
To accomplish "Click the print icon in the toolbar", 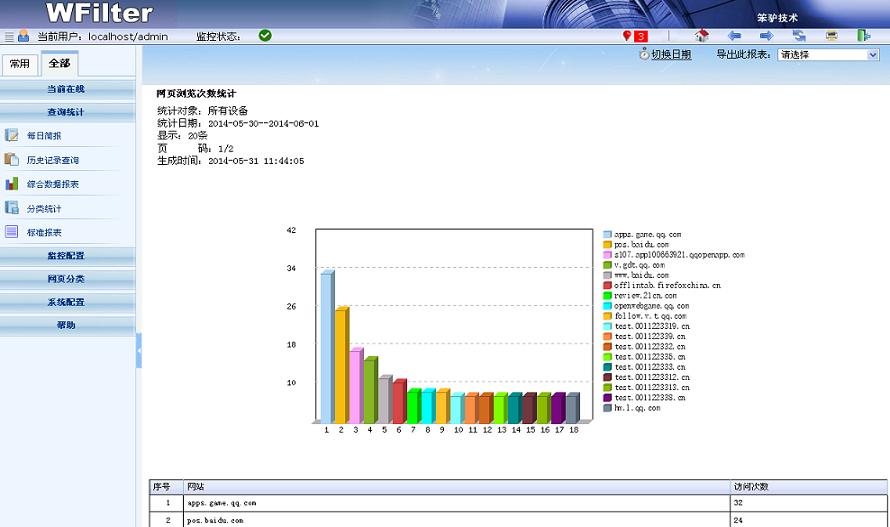I will [x=831, y=36].
